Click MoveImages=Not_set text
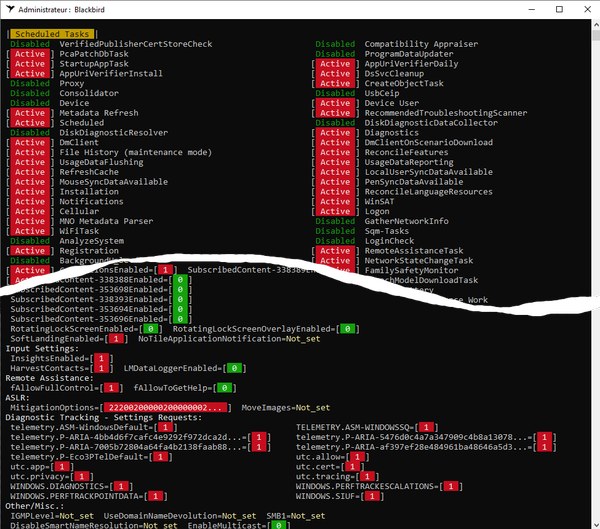 [x=285, y=408]
